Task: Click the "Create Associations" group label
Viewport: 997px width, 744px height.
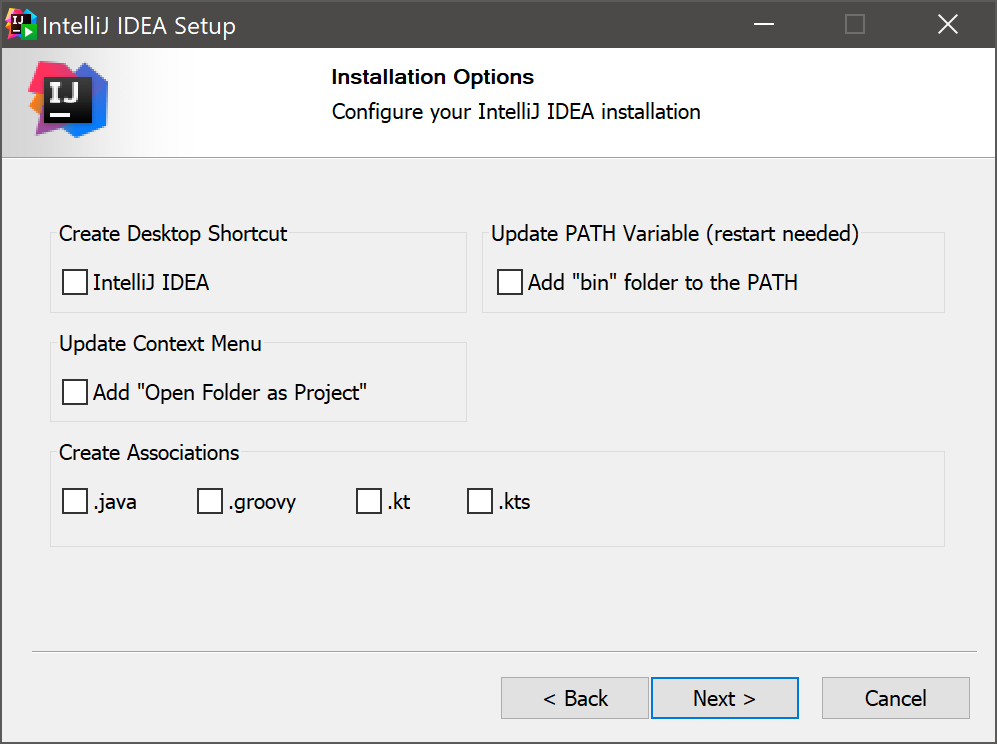Action: [x=149, y=453]
